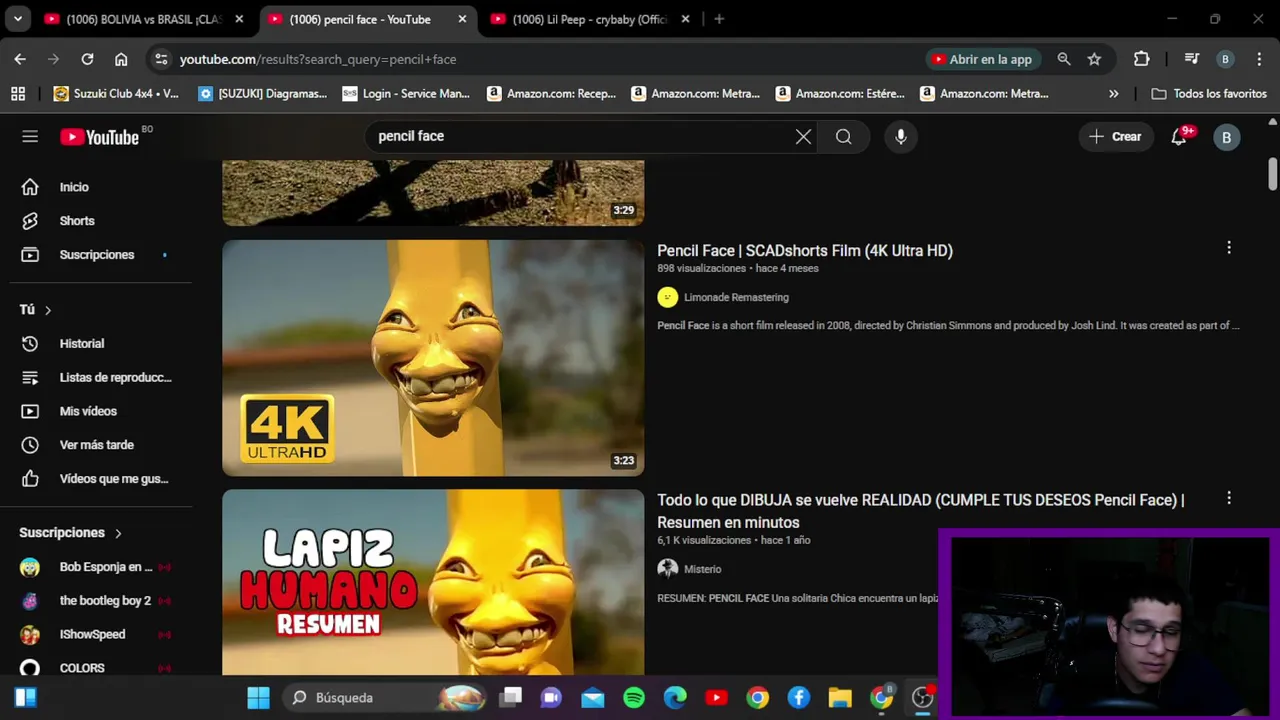Open Suzuki Club 4x4 bookmark

116,93
